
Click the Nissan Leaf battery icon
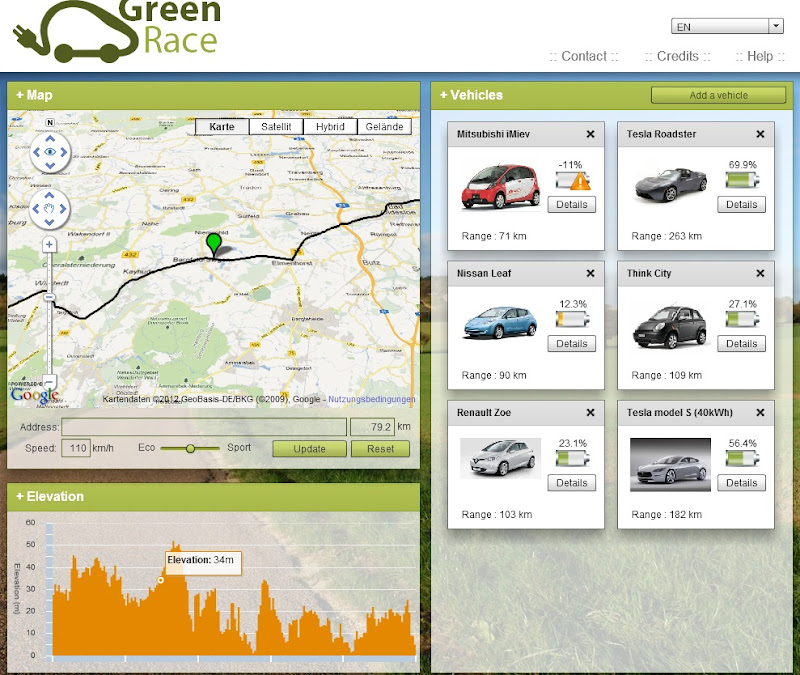click(x=572, y=319)
